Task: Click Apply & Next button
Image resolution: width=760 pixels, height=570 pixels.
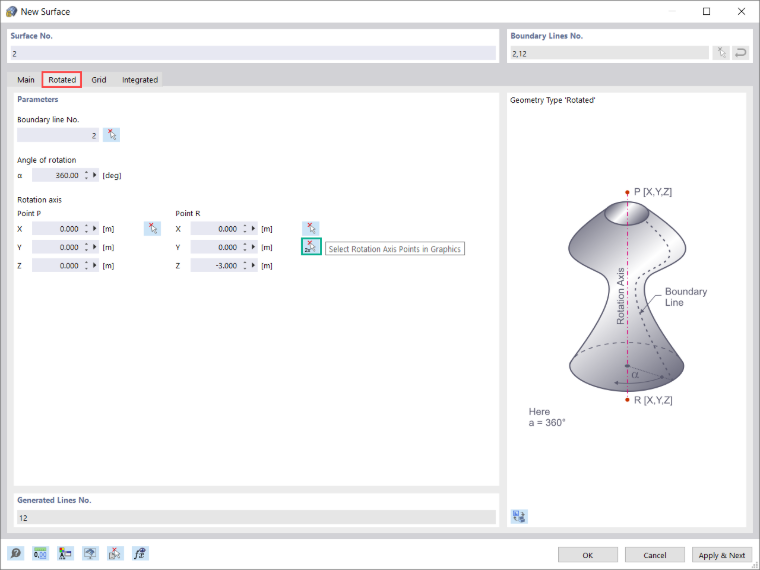Action: coord(722,555)
